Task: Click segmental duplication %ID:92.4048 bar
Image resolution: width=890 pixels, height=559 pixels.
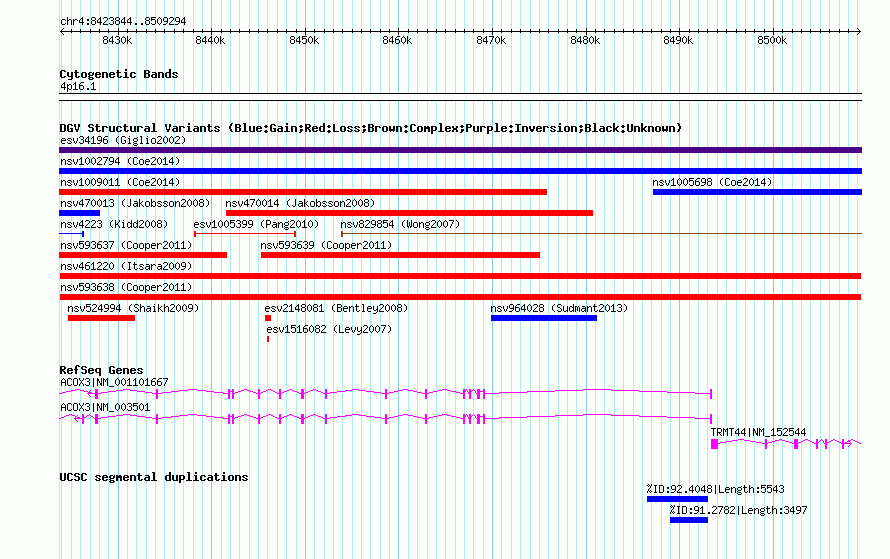Action: 677,499
